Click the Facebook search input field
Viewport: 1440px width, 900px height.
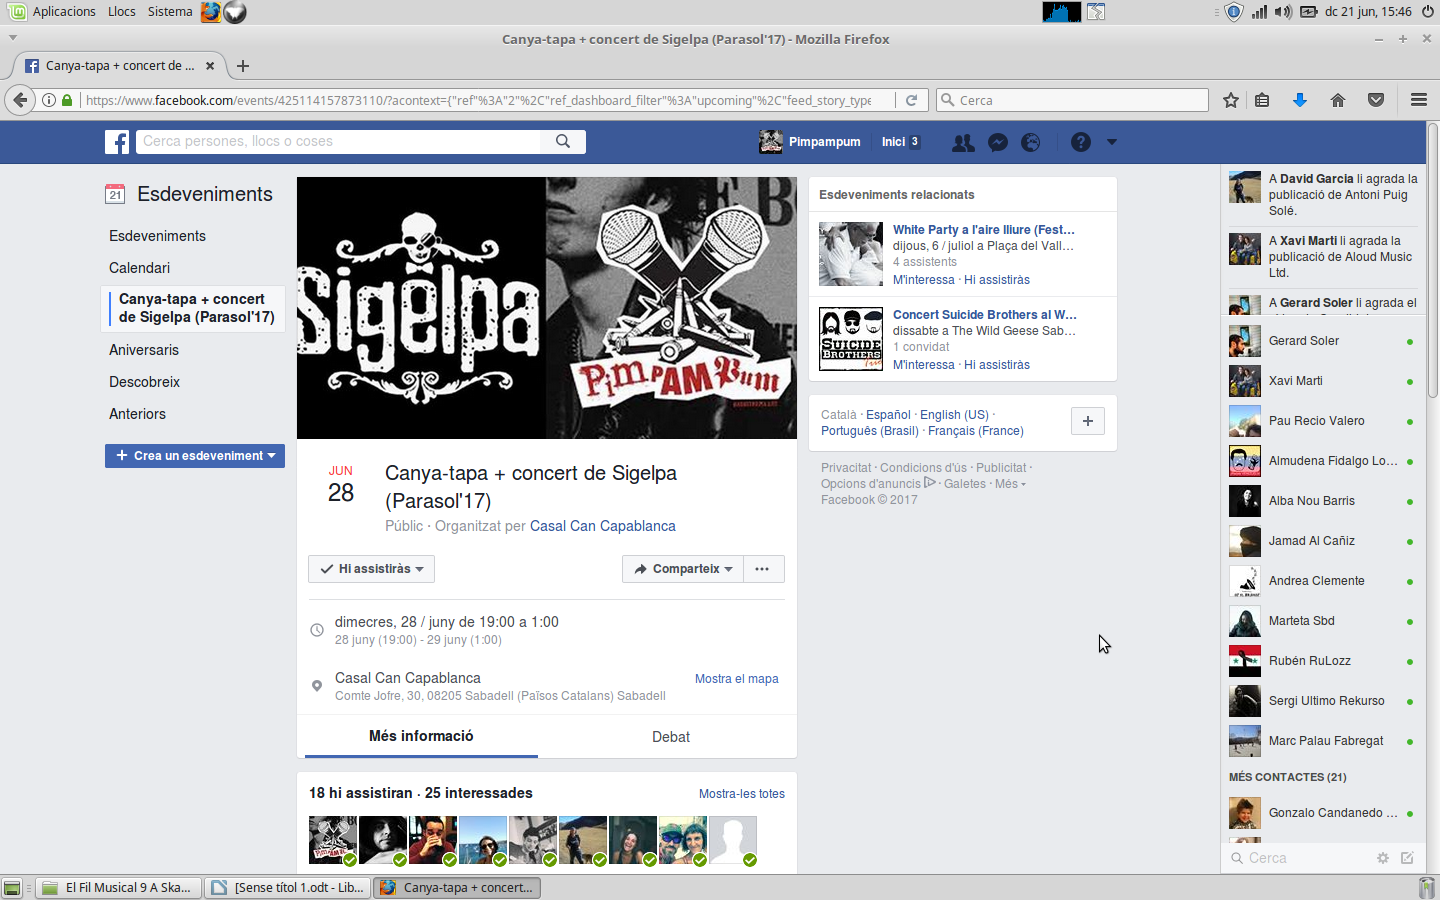338,142
